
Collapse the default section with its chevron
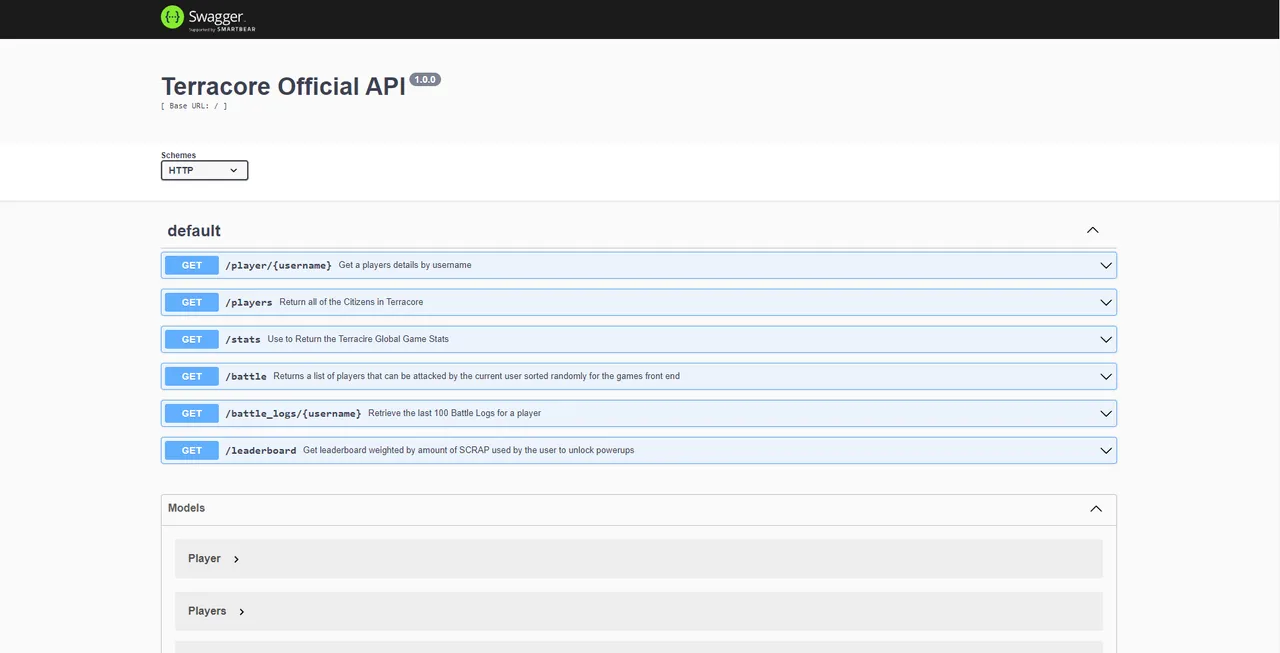[1092, 230]
